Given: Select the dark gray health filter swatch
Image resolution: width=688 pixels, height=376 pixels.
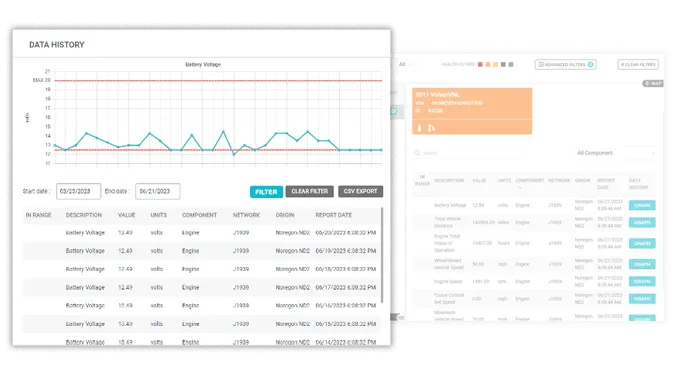Looking at the screenshot, I should 503,64.
